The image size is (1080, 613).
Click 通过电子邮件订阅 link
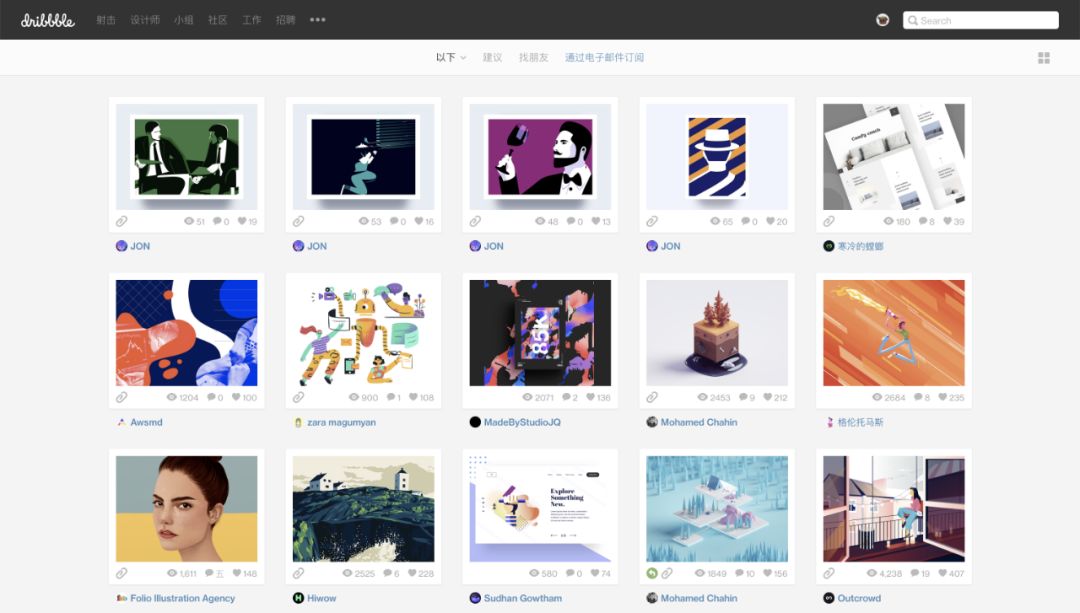click(604, 58)
